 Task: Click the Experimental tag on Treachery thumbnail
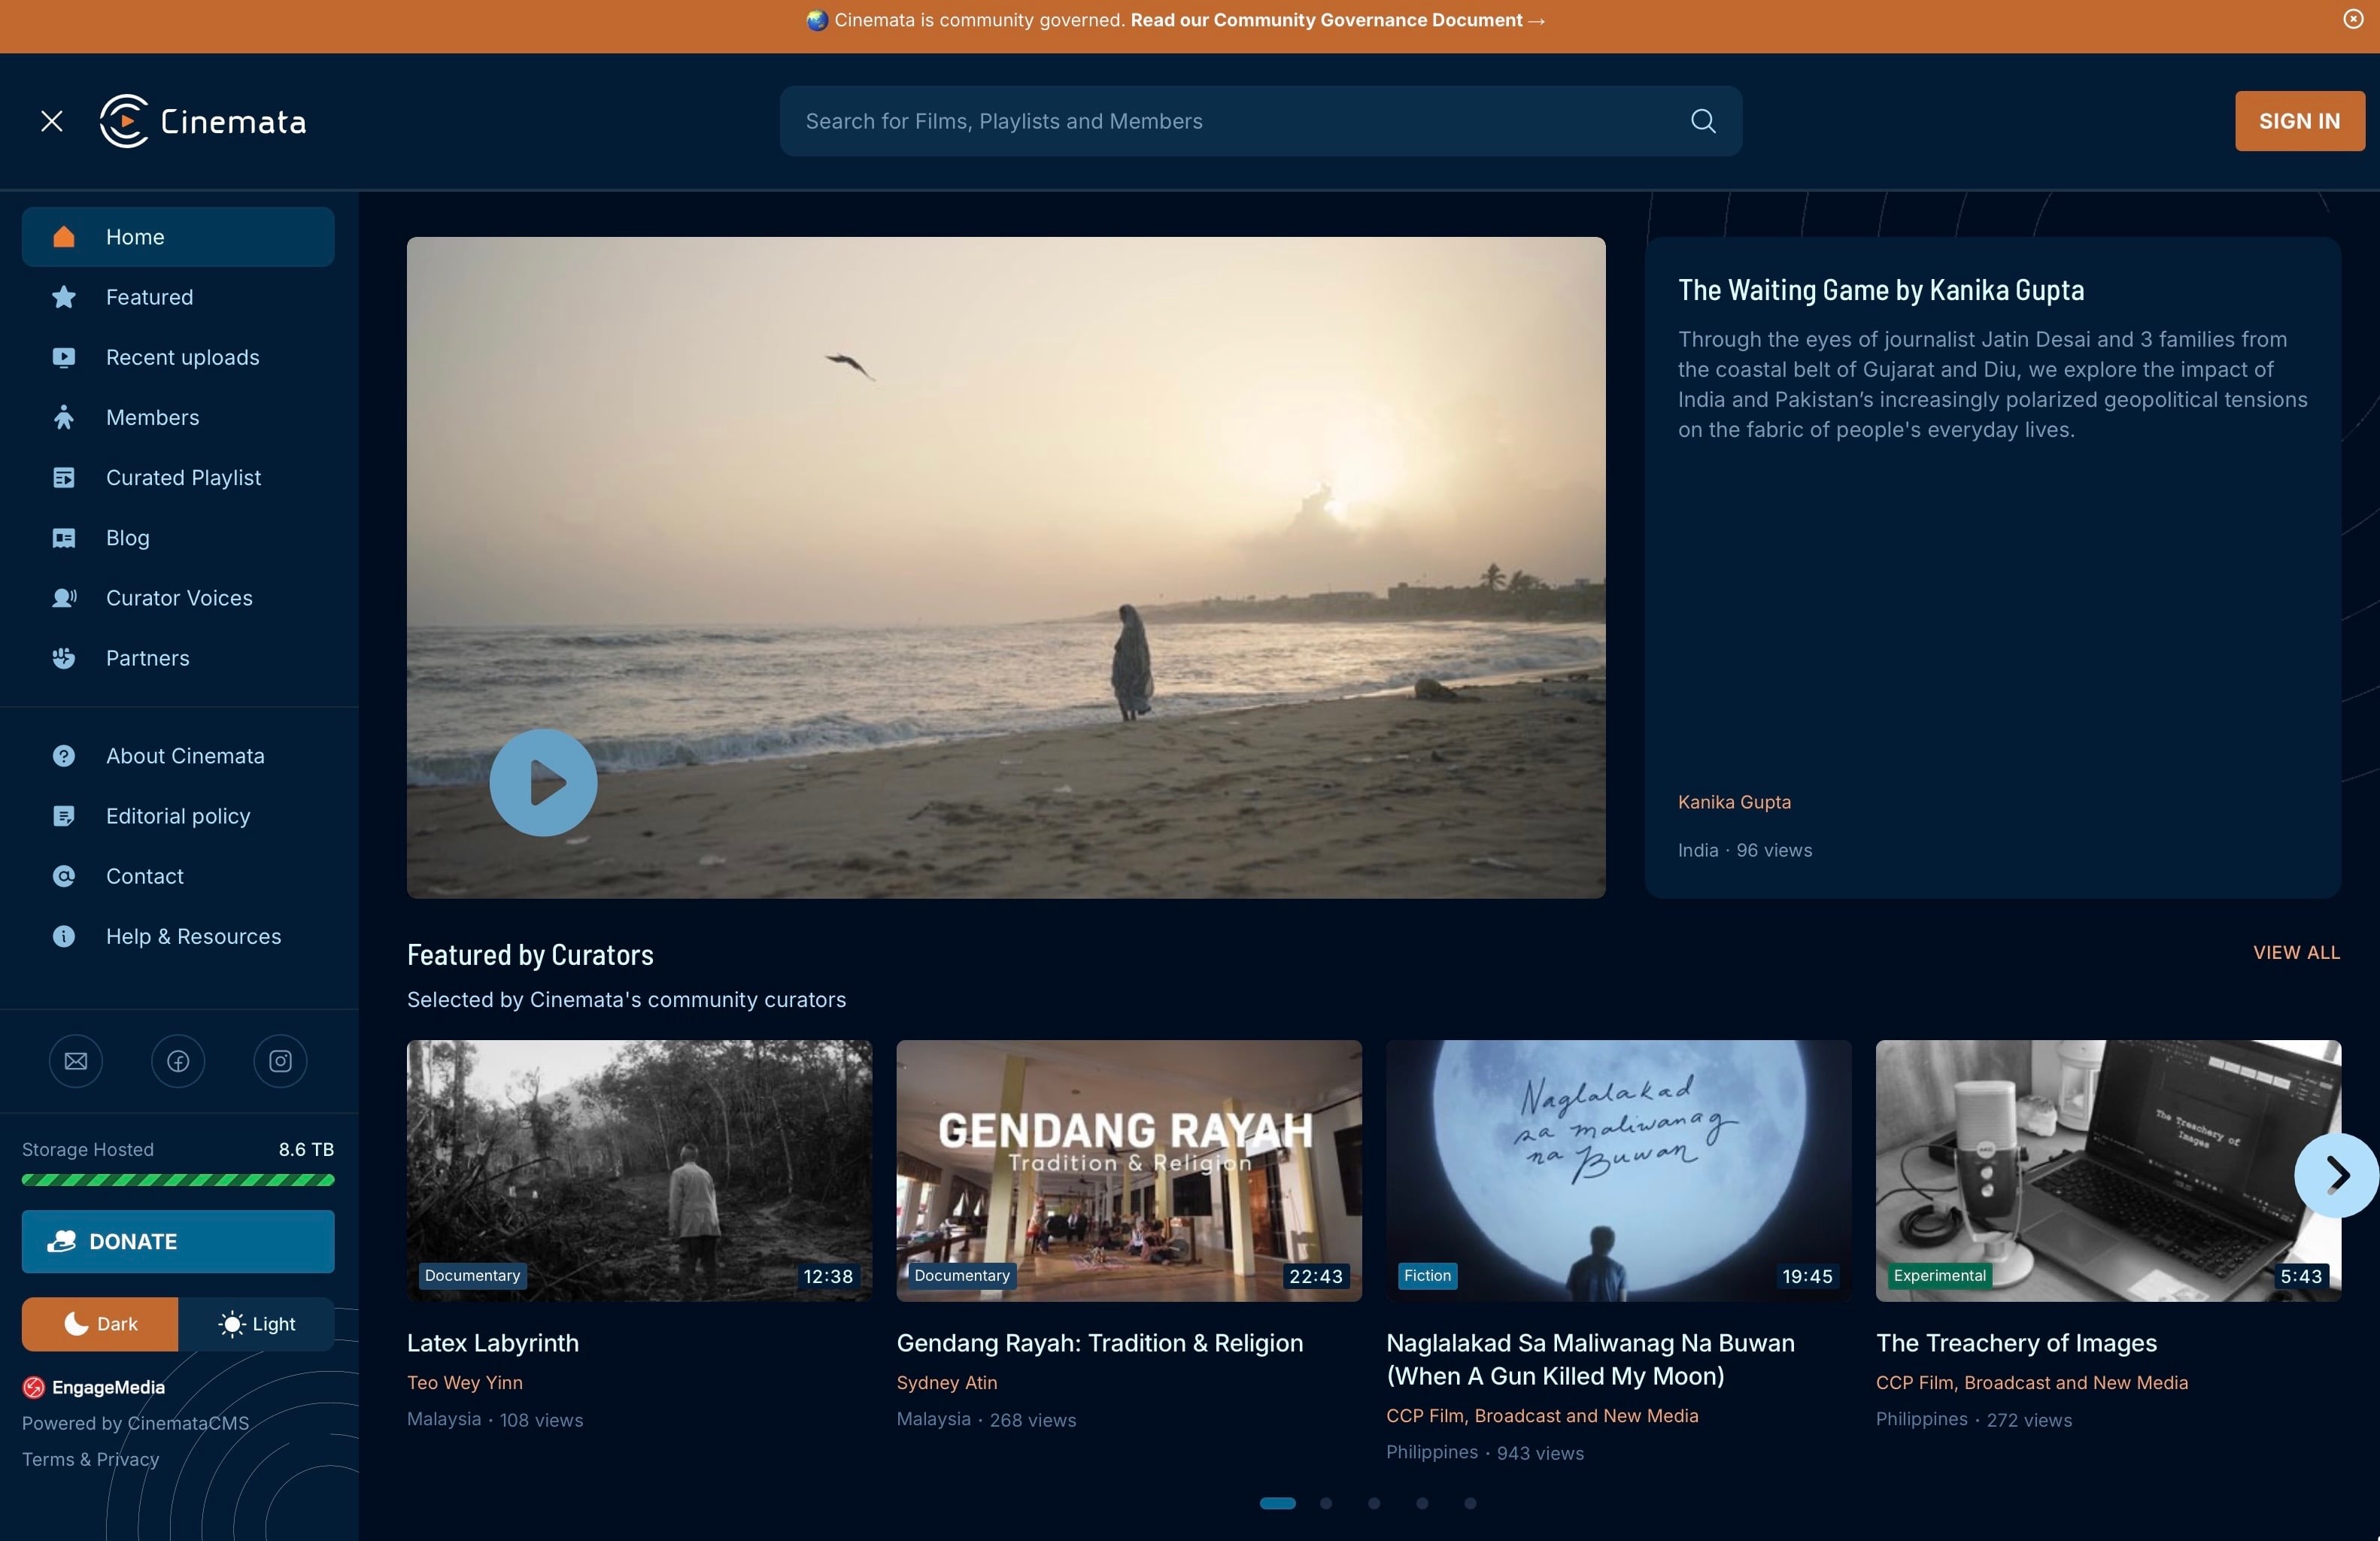[1940, 1276]
